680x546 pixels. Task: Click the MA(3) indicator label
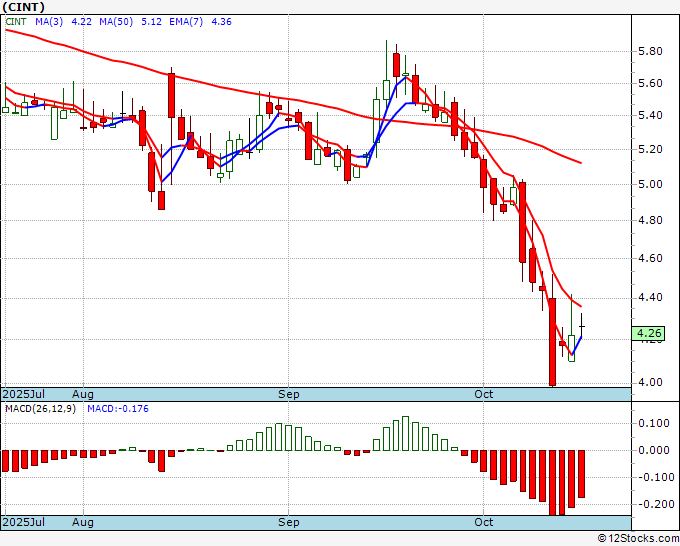(49, 22)
